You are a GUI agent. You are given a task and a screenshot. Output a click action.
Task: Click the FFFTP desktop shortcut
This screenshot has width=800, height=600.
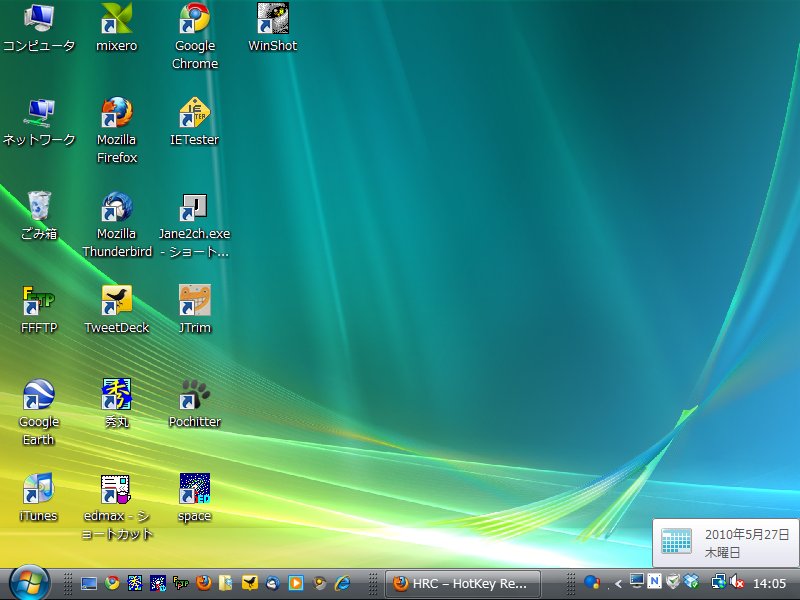click(39, 310)
